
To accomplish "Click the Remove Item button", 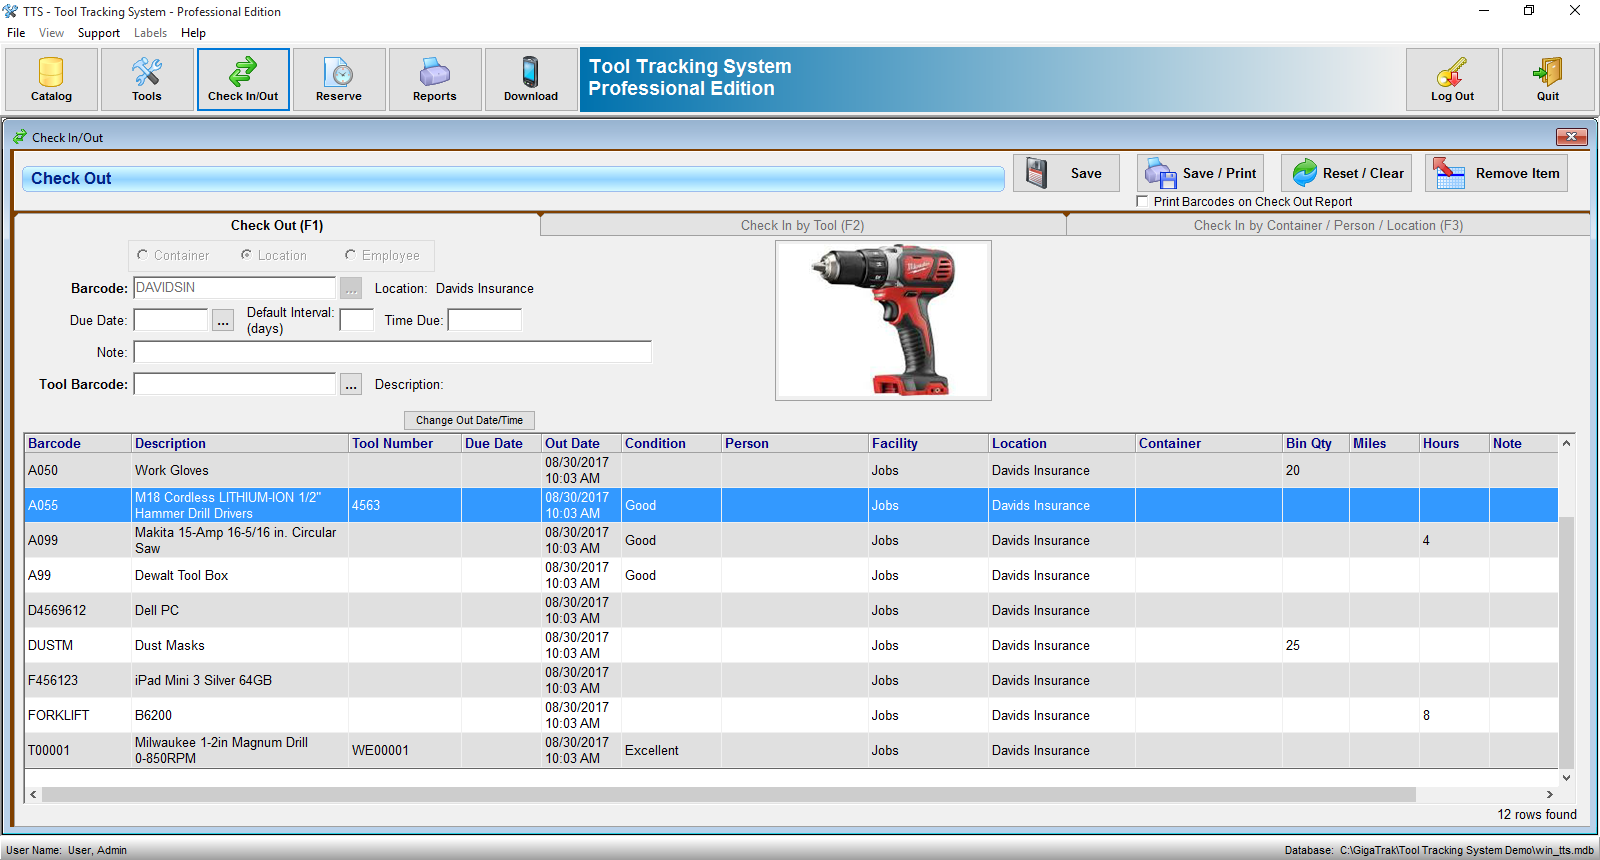I will [x=1496, y=173].
